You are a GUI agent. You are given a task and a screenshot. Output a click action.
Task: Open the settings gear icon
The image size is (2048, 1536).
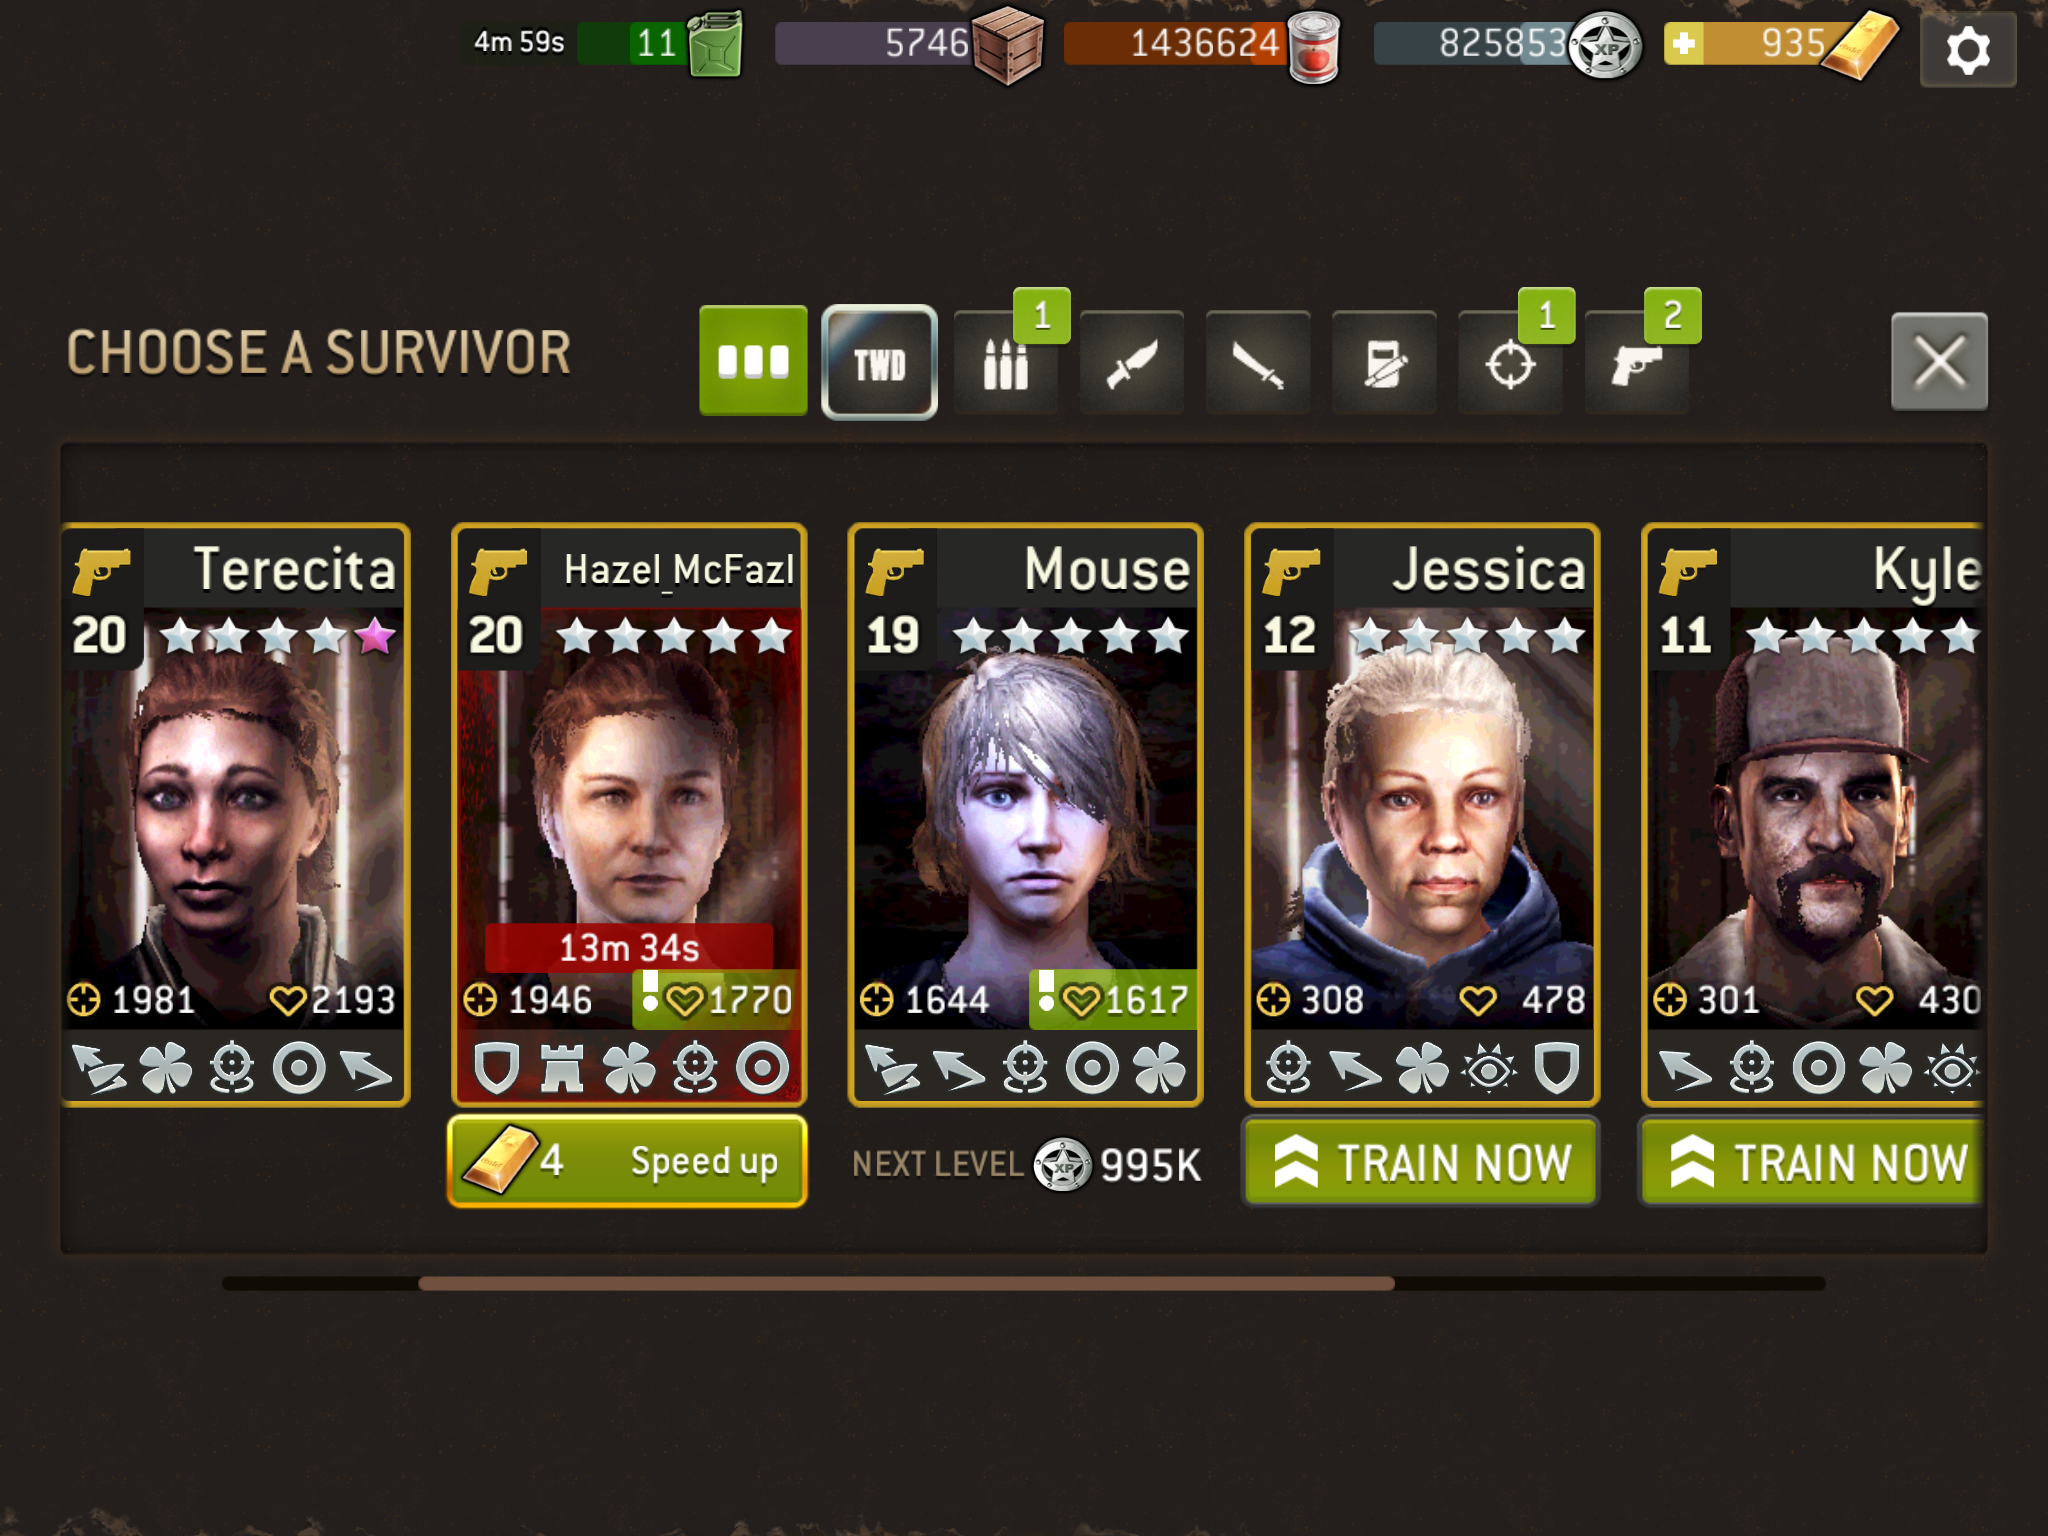[1967, 50]
